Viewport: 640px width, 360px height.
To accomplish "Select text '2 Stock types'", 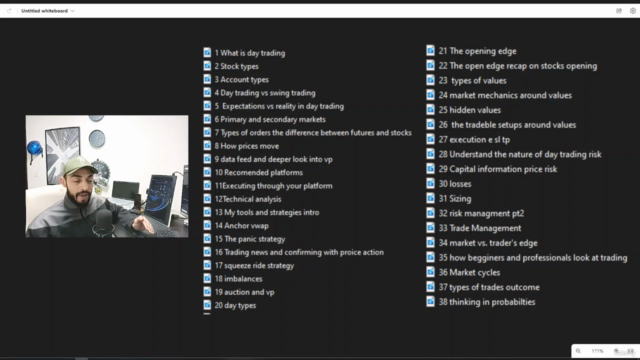I will (236, 66).
